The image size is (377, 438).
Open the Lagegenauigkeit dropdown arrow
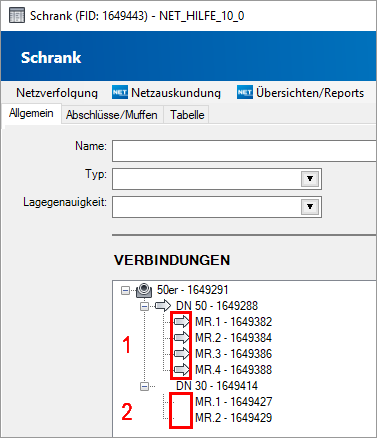(310, 207)
